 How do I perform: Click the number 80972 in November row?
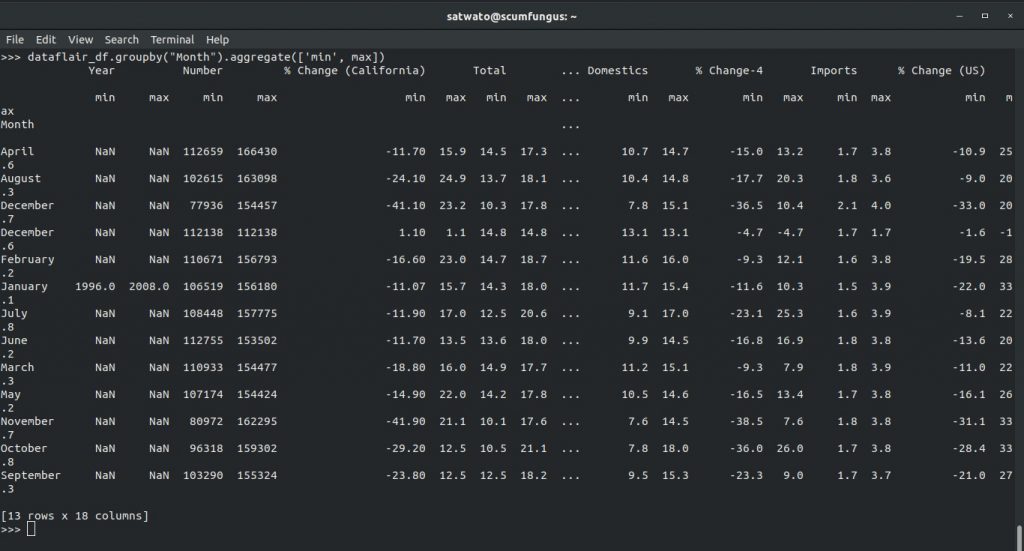(206, 421)
